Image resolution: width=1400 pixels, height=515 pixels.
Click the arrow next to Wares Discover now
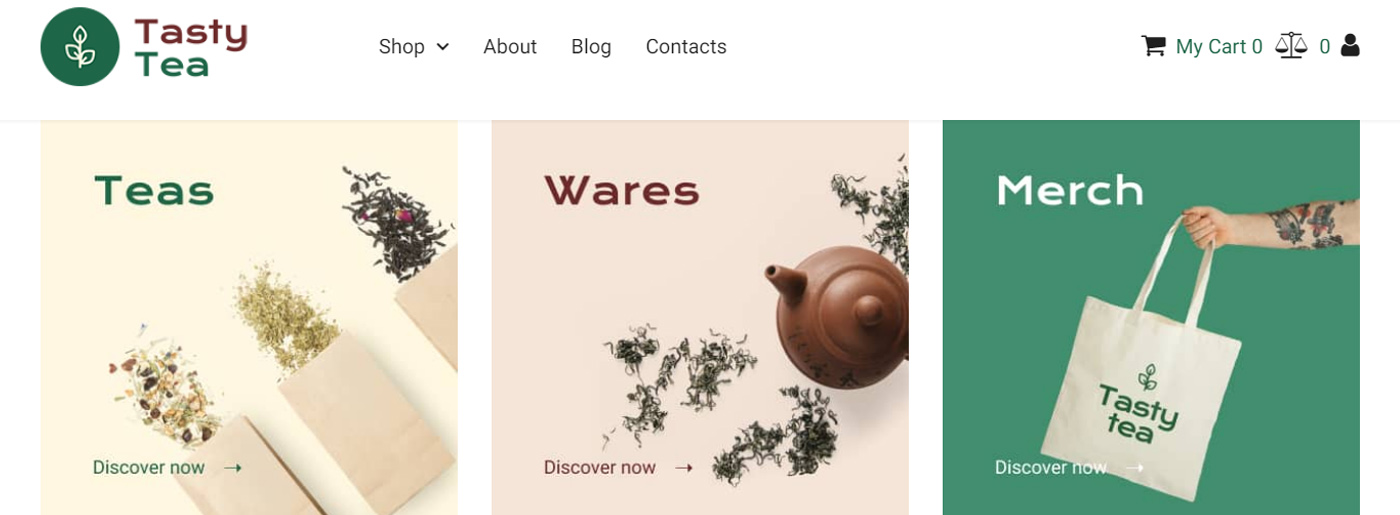(x=684, y=468)
